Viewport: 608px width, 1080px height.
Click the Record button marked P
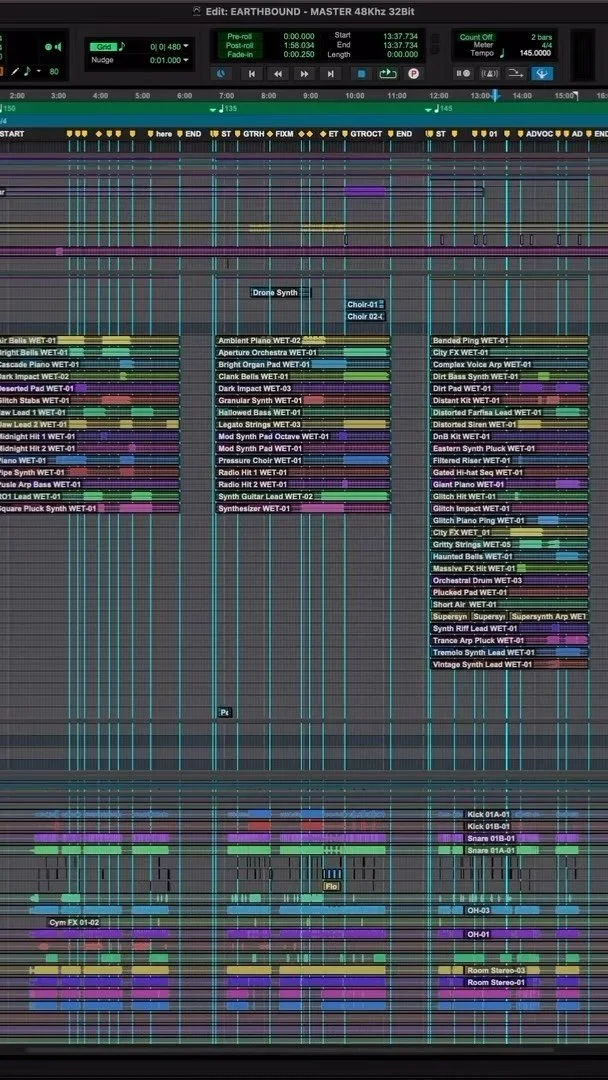[413, 74]
